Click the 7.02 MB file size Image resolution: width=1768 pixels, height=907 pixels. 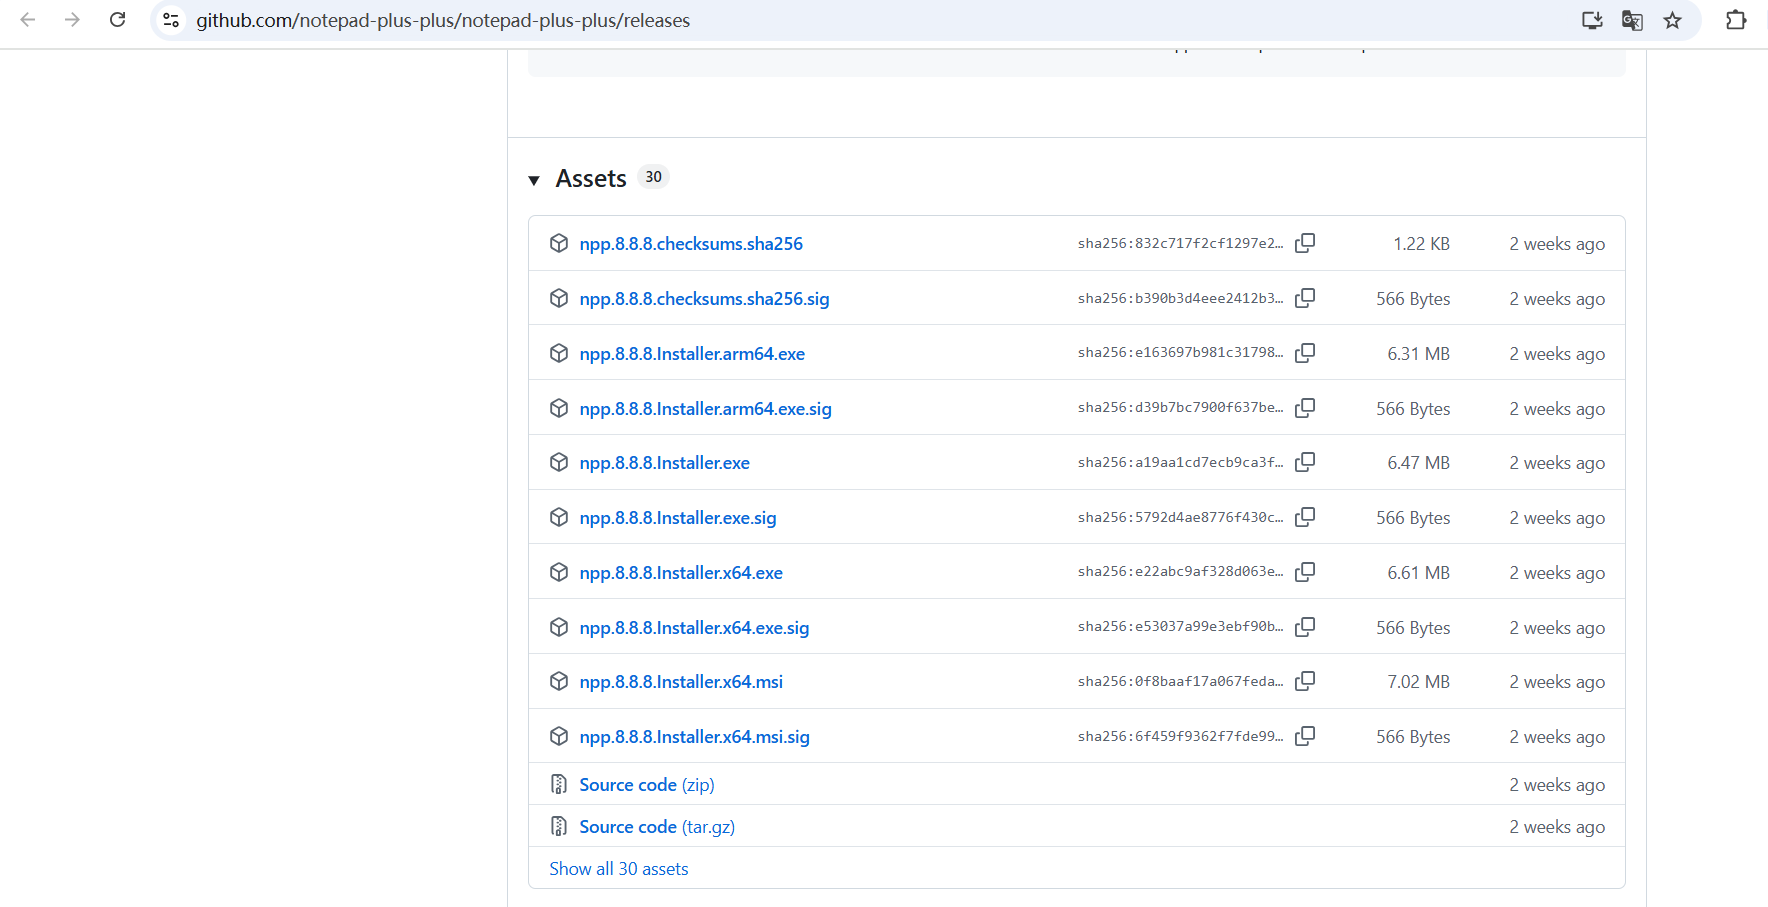1418,682
